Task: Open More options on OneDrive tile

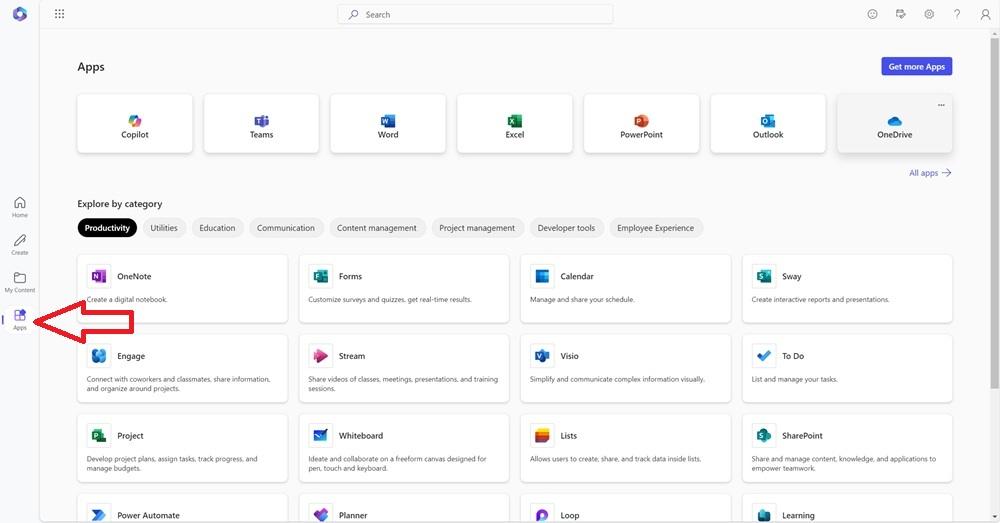Action: tap(941, 105)
